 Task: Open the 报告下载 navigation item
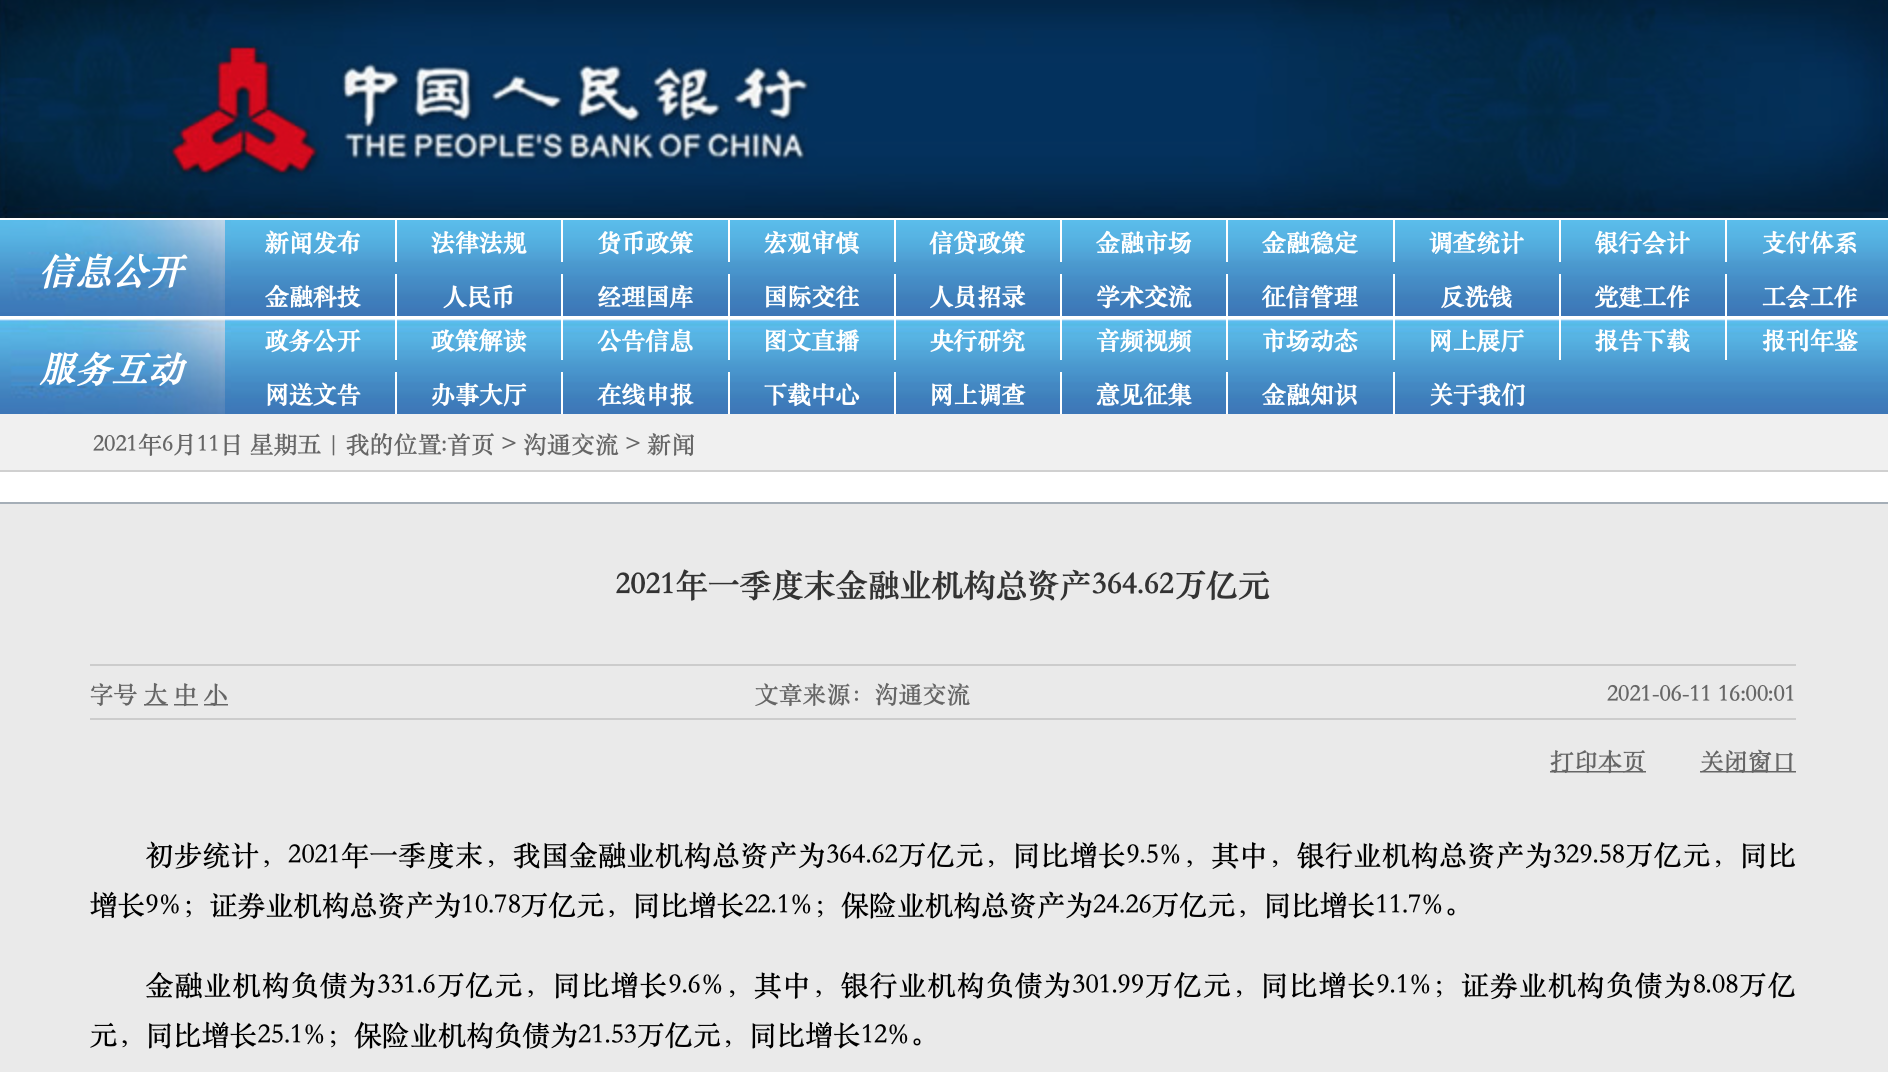point(1641,341)
